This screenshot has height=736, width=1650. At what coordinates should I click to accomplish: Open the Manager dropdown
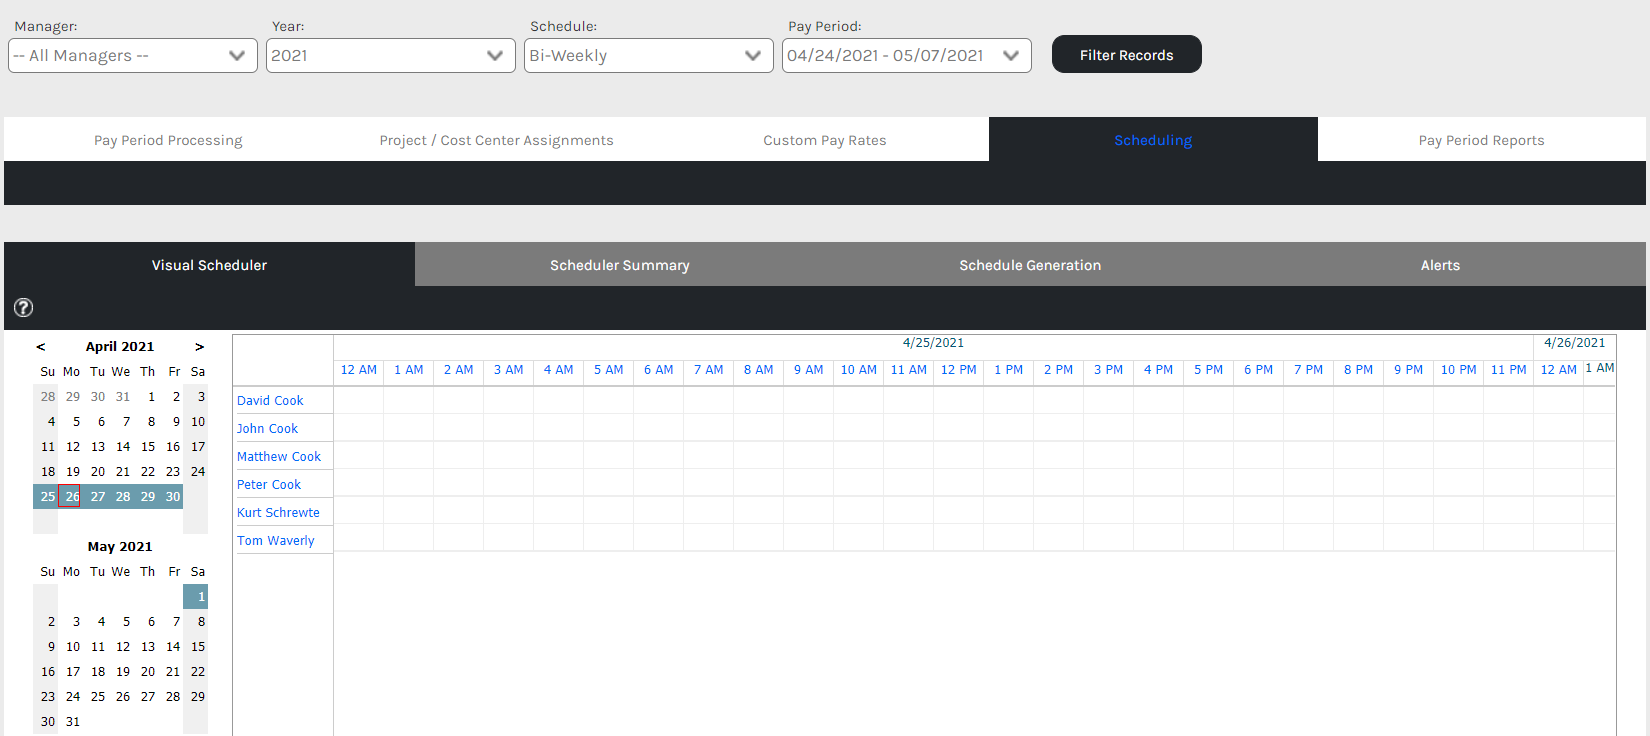point(133,55)
